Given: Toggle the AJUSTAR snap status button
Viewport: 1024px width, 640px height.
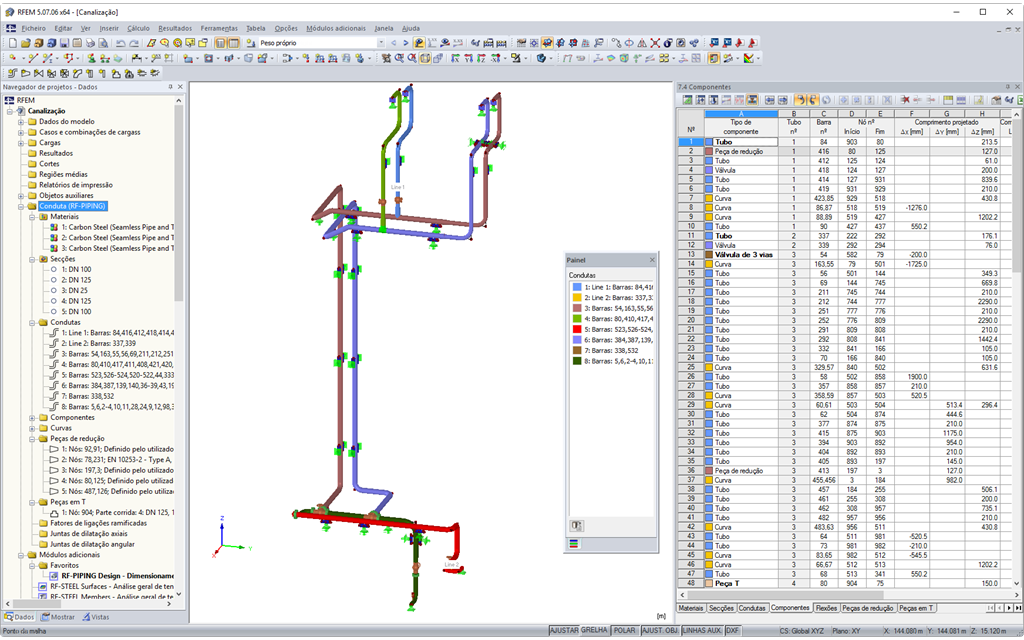Looking at the screenshot, I should point(564,631).
